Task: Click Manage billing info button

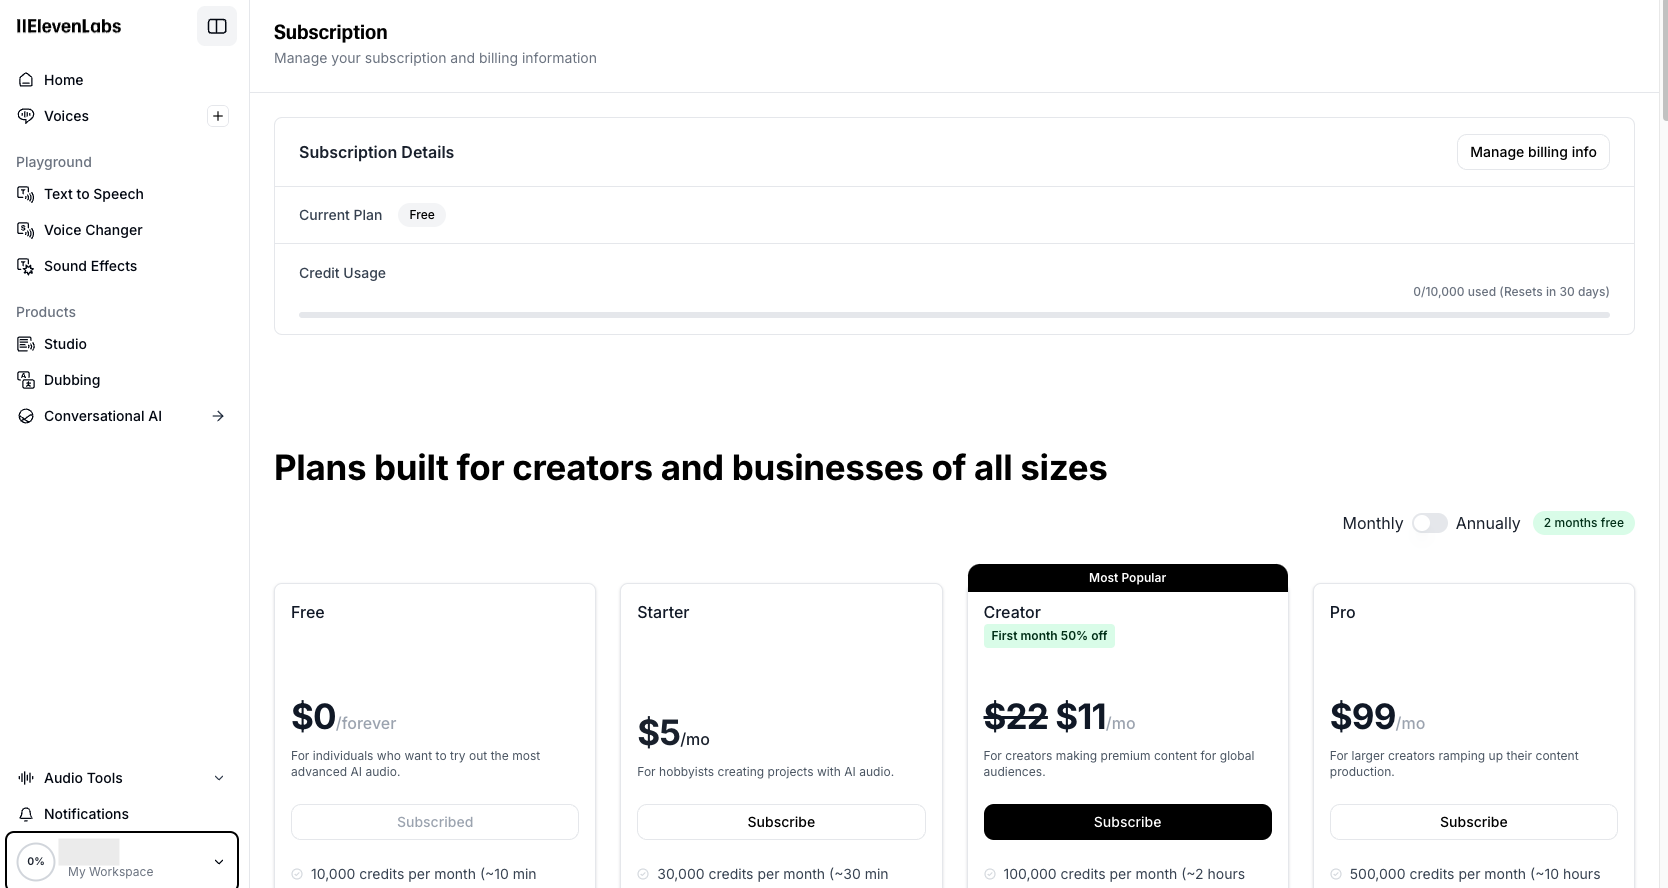Action: (x=1533, y=152)
